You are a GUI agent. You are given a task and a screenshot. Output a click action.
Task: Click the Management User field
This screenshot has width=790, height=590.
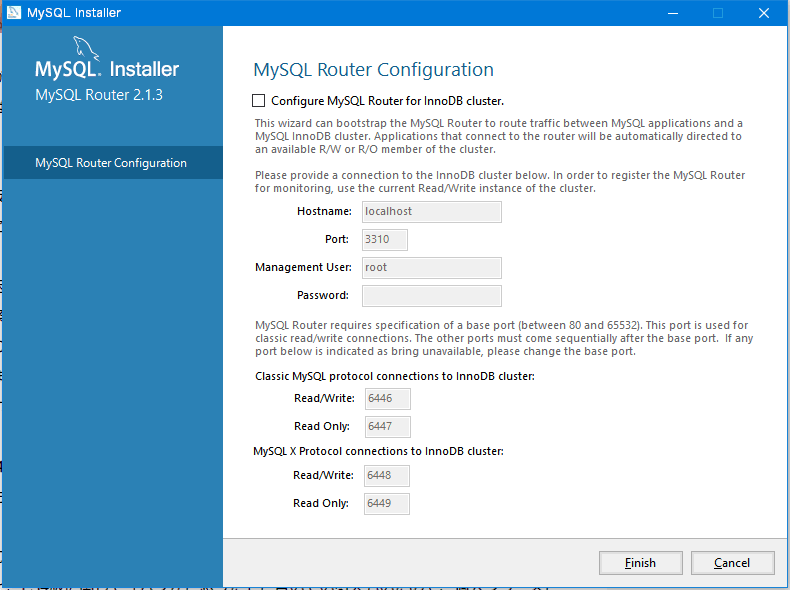click(x=431, y=268)
